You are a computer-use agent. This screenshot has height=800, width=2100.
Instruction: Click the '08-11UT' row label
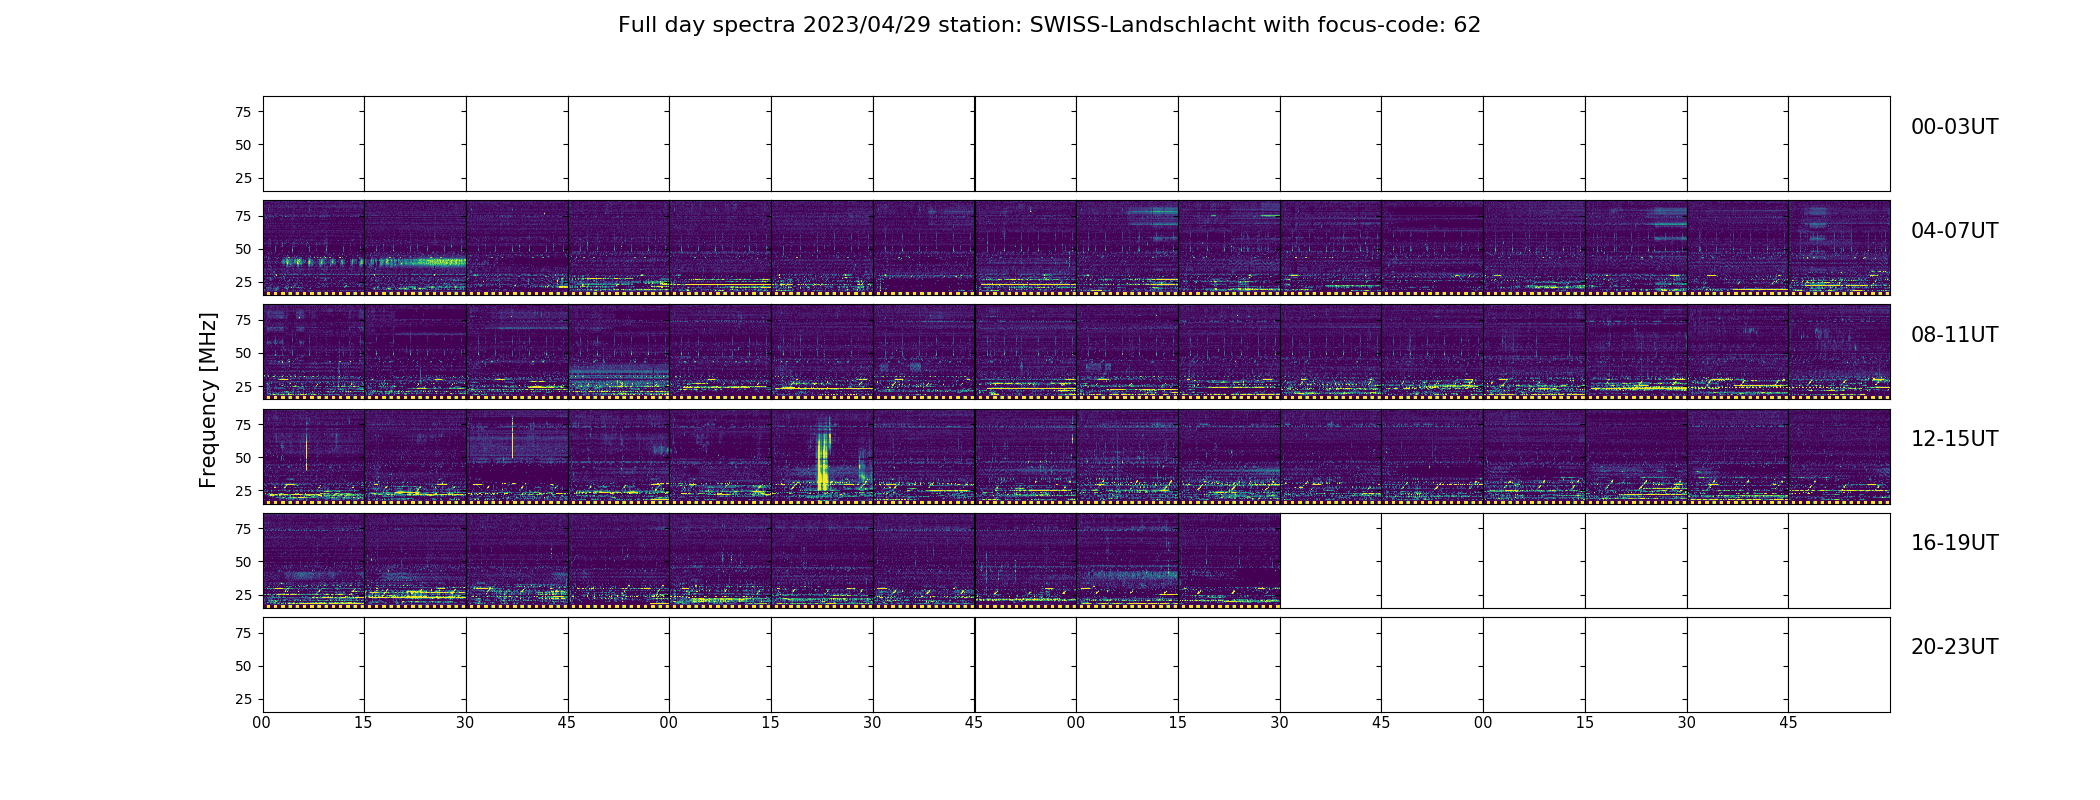click(x=1954, y=335)
